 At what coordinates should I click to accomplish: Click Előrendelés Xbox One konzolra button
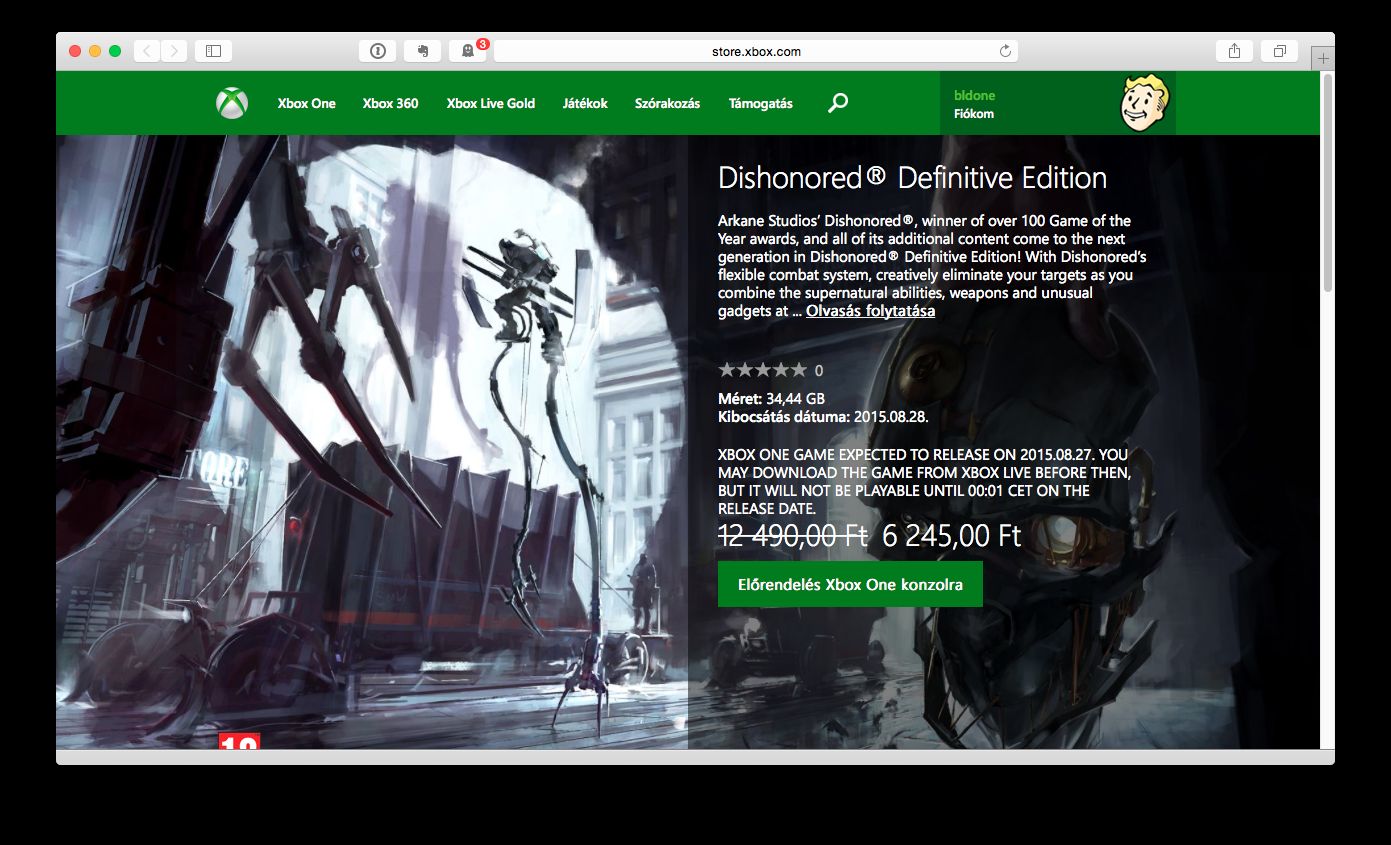point(850,584)
